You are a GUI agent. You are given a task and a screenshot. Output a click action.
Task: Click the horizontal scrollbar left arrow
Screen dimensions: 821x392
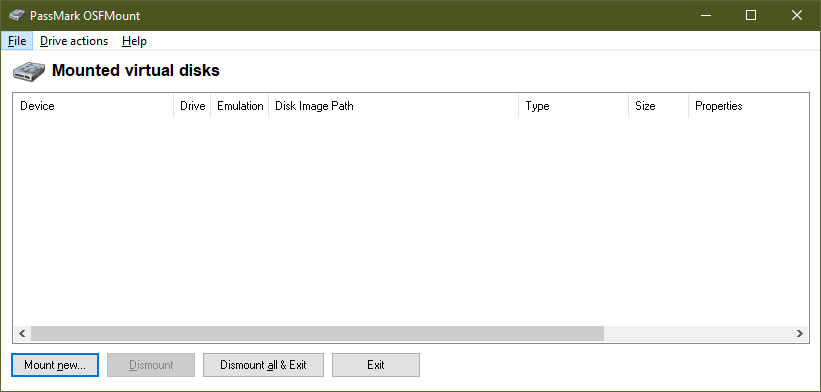[x=22, y=333]
